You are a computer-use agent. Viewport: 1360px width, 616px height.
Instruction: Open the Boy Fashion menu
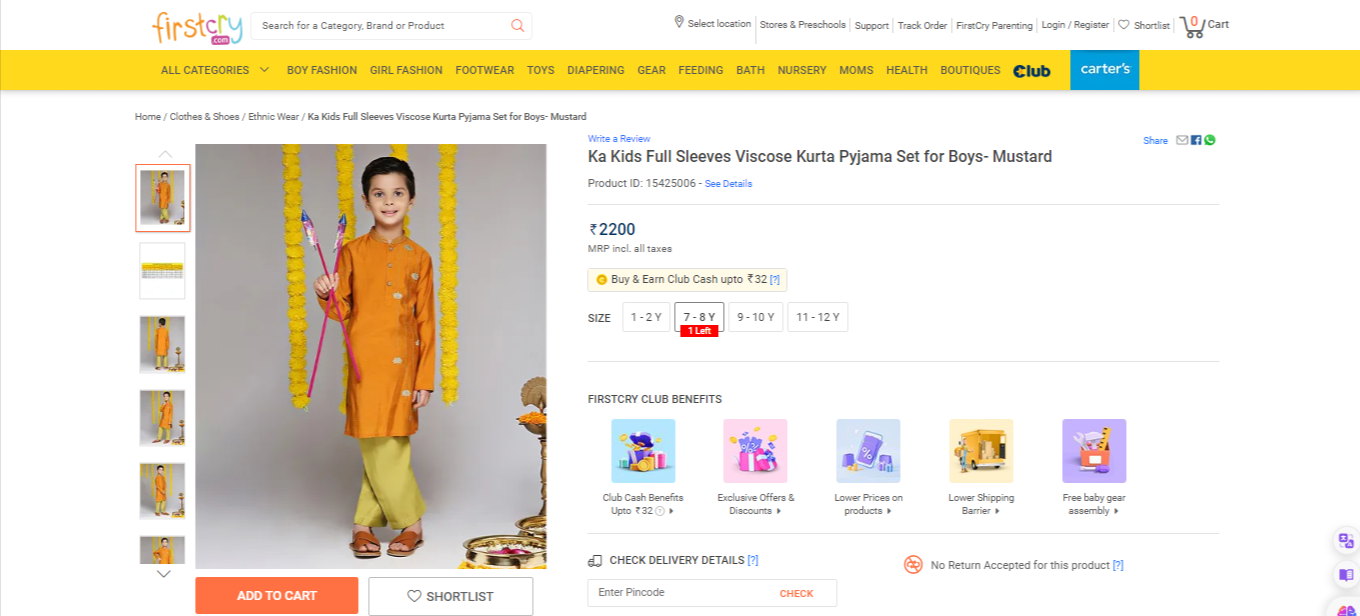322,70
